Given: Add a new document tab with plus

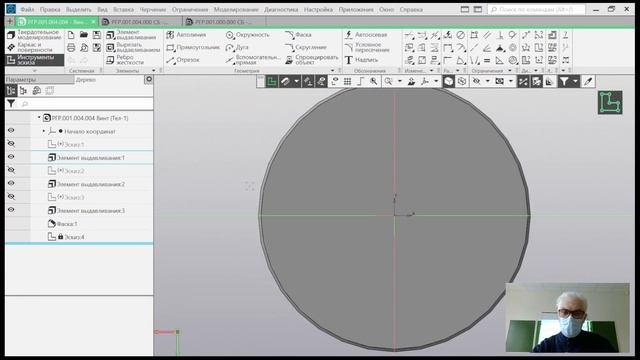Looking at the screenshot, I should tap(10, 22).
